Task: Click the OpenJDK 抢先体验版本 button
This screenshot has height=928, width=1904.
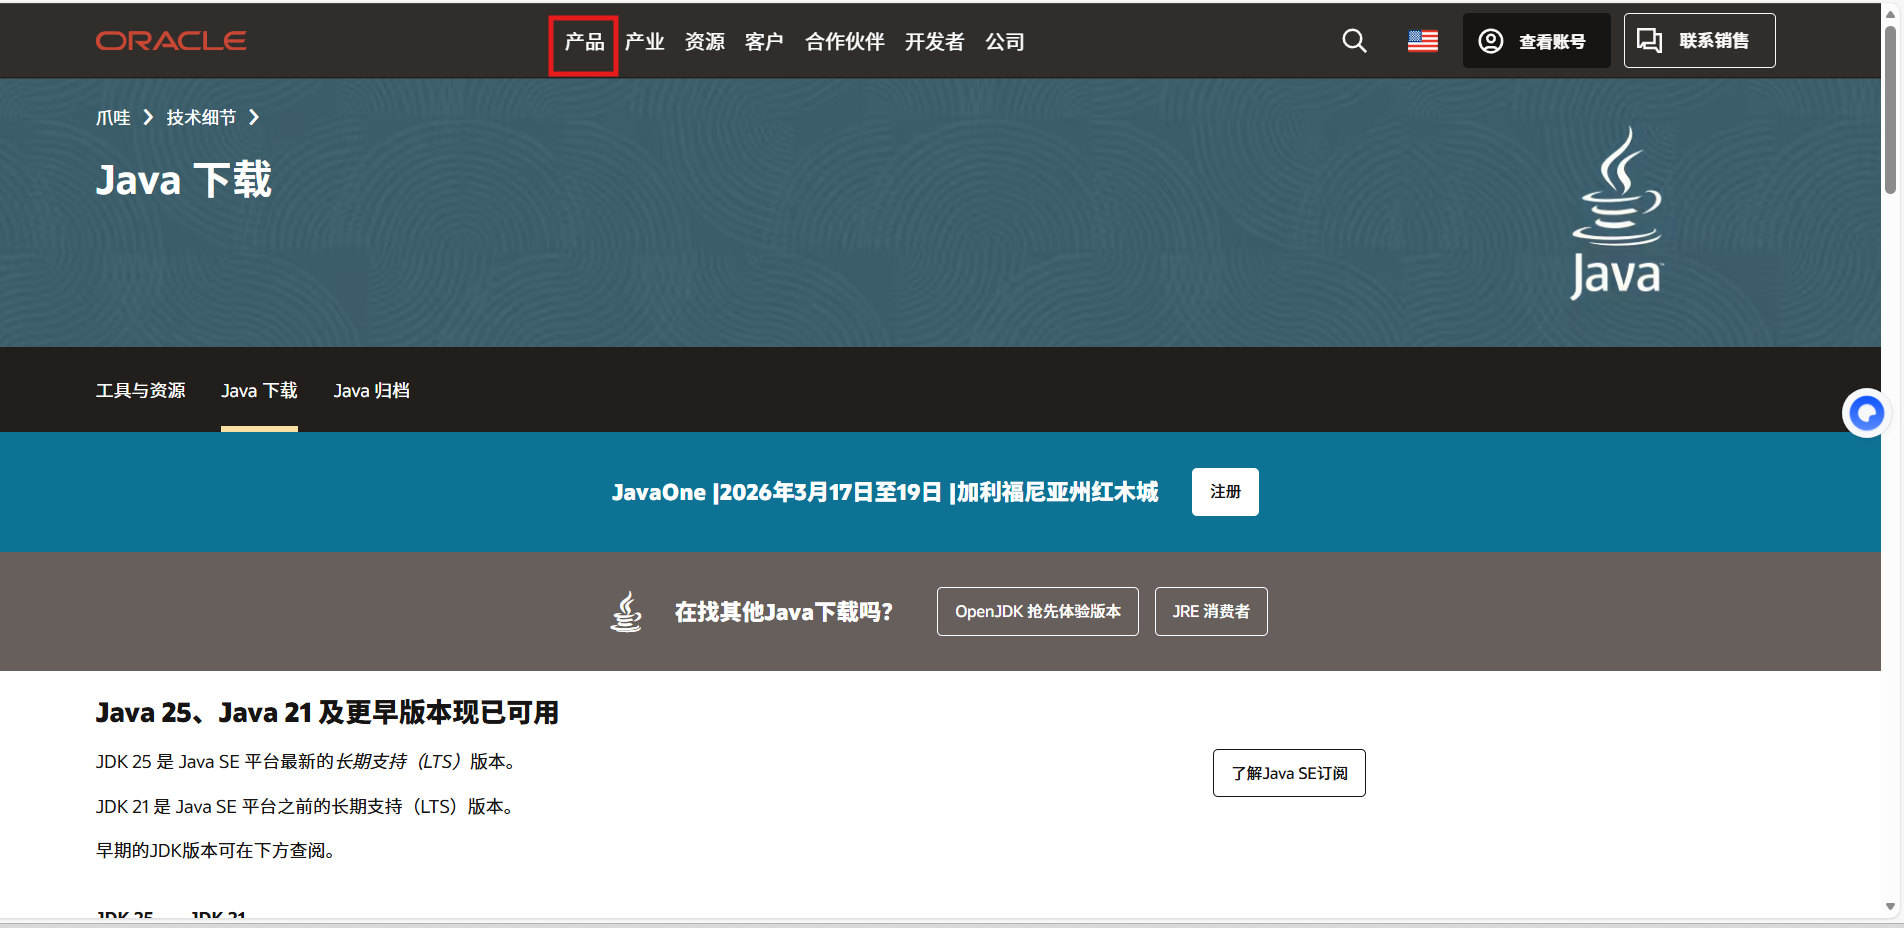Action: (x=1037, y=611)
